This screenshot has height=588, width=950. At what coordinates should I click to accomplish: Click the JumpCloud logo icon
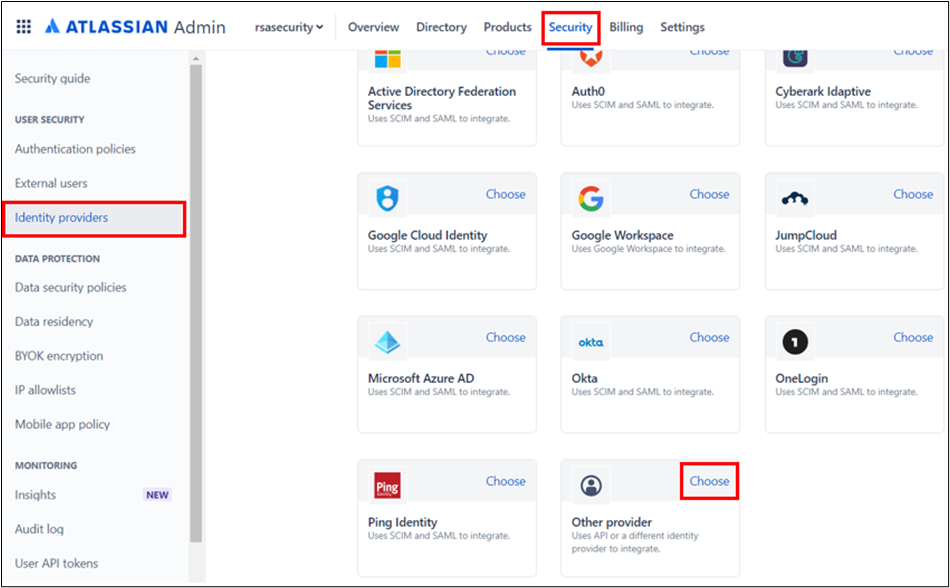pos(795,199)
